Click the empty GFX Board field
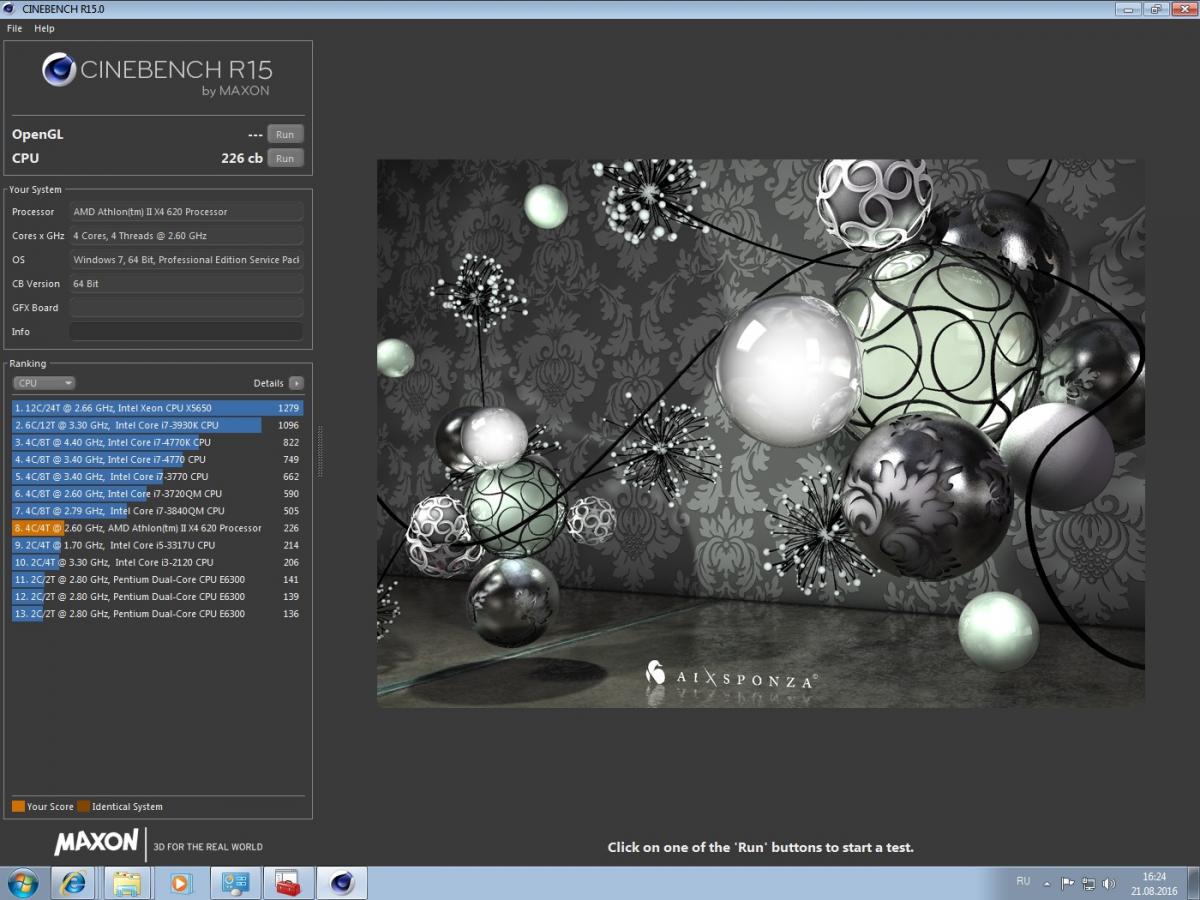This screenshot has width=1200, height=900. 186,308
